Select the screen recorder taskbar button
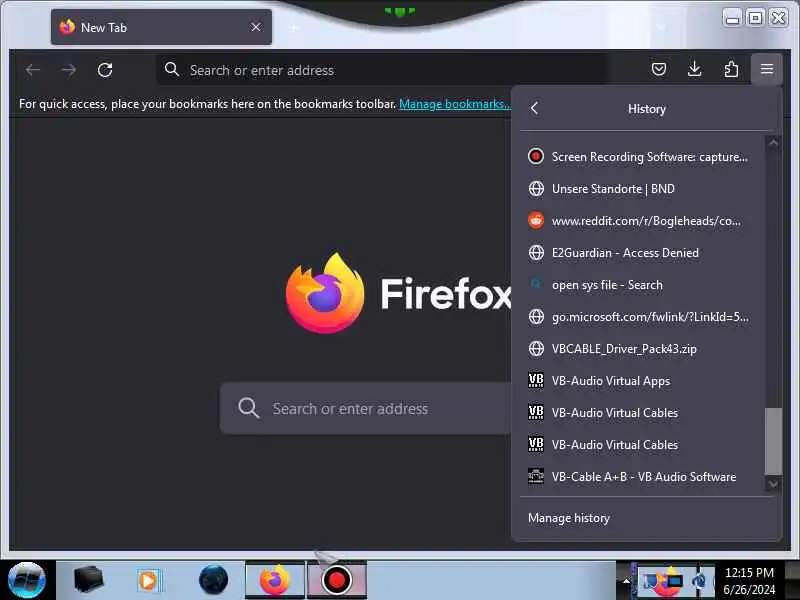The height and width of the screenshot is (600, 800). [x=337, y=580]
